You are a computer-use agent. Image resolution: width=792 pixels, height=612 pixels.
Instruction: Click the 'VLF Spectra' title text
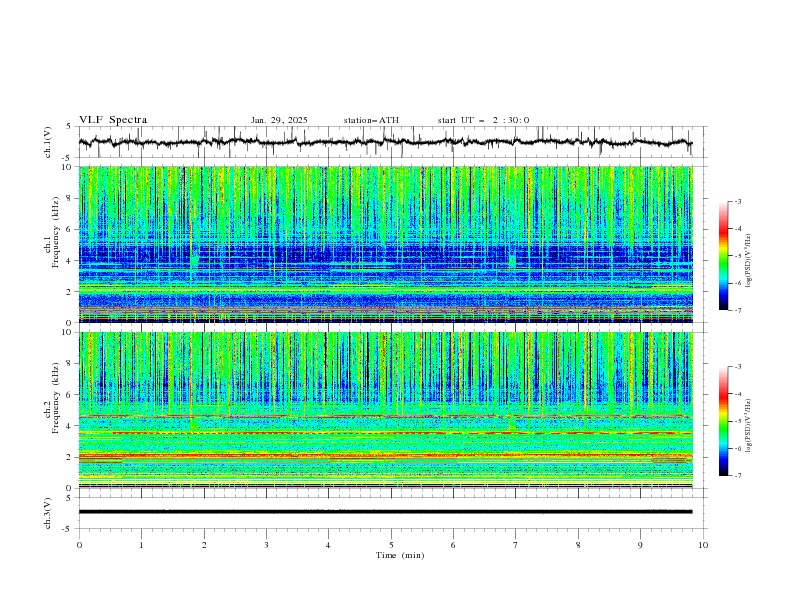coord(113,120)
